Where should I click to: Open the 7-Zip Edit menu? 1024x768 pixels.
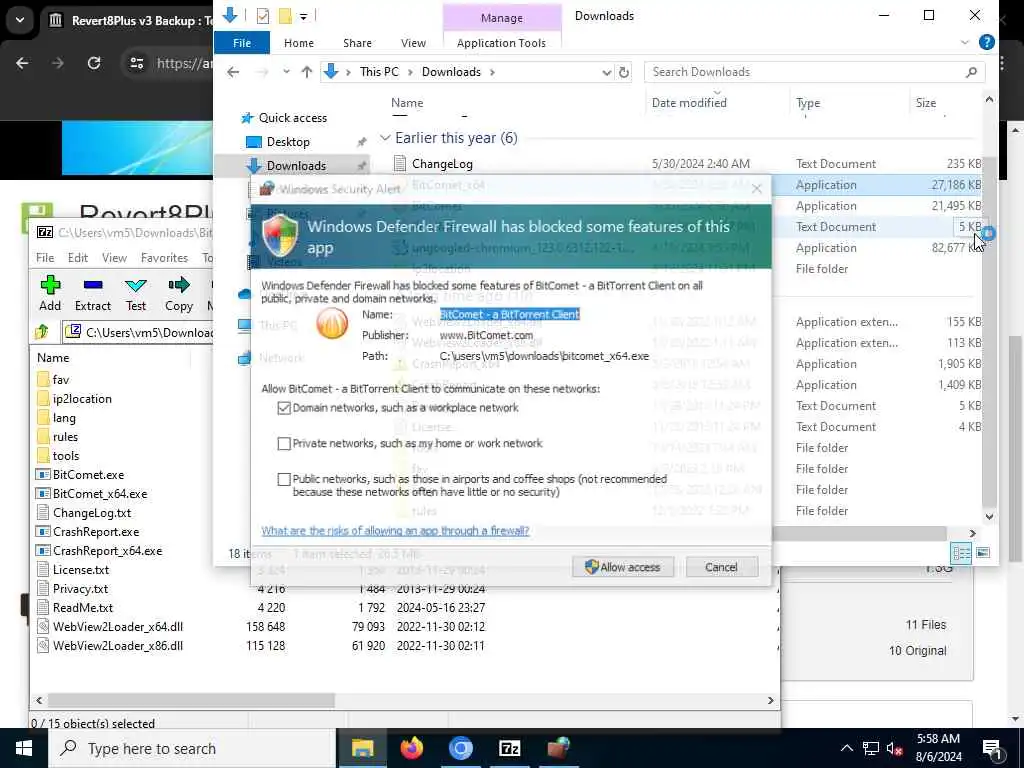78,257
